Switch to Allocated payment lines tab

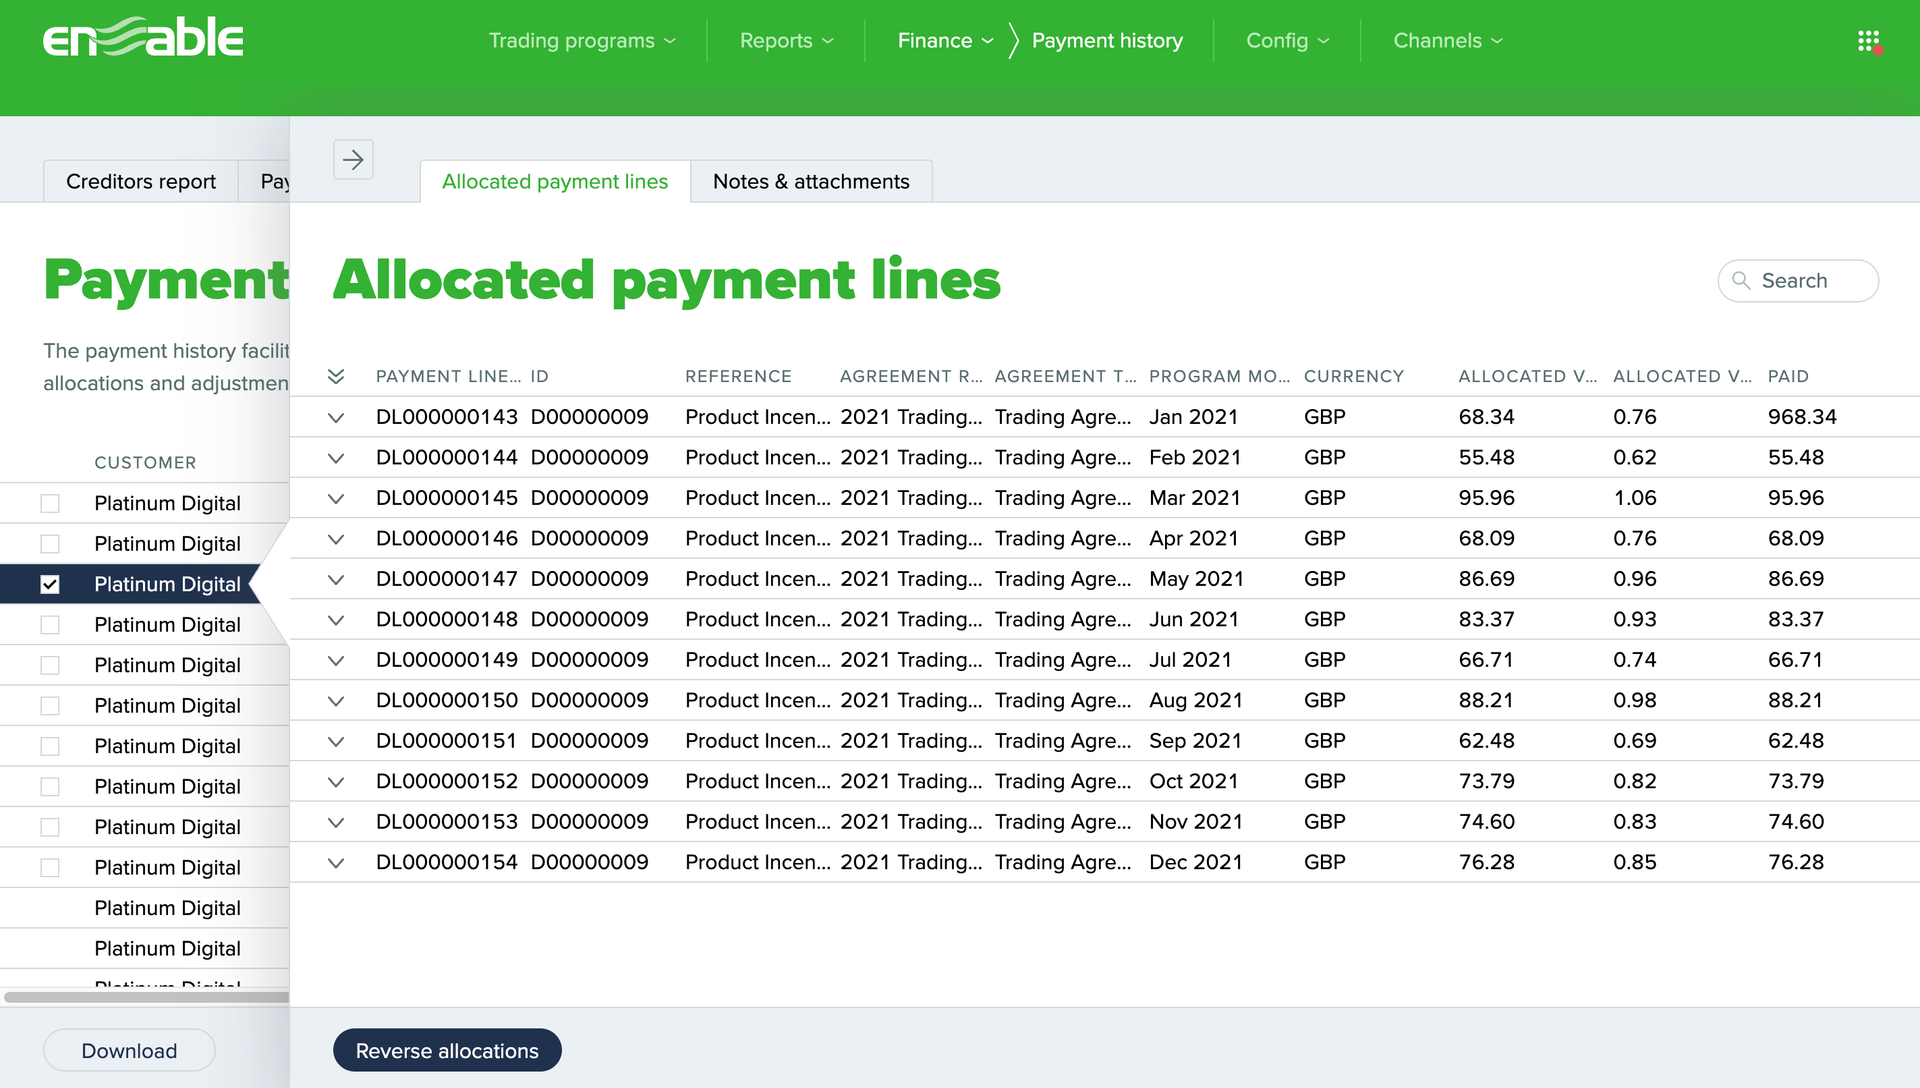tap(555, 182)
